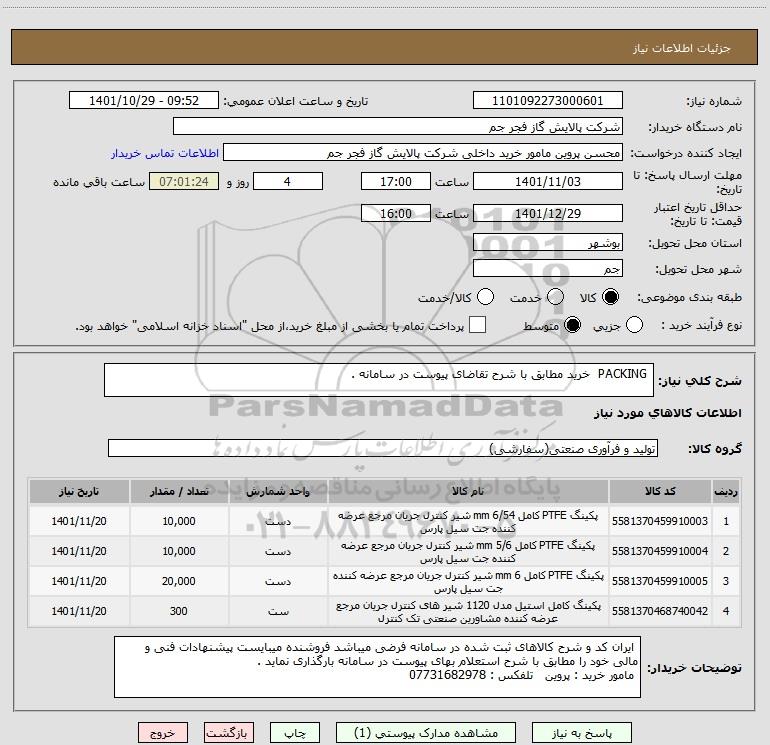Click the 10,000 quantity in row 1
The height and width of the screenshot is (745, 770).
(179, 522)
